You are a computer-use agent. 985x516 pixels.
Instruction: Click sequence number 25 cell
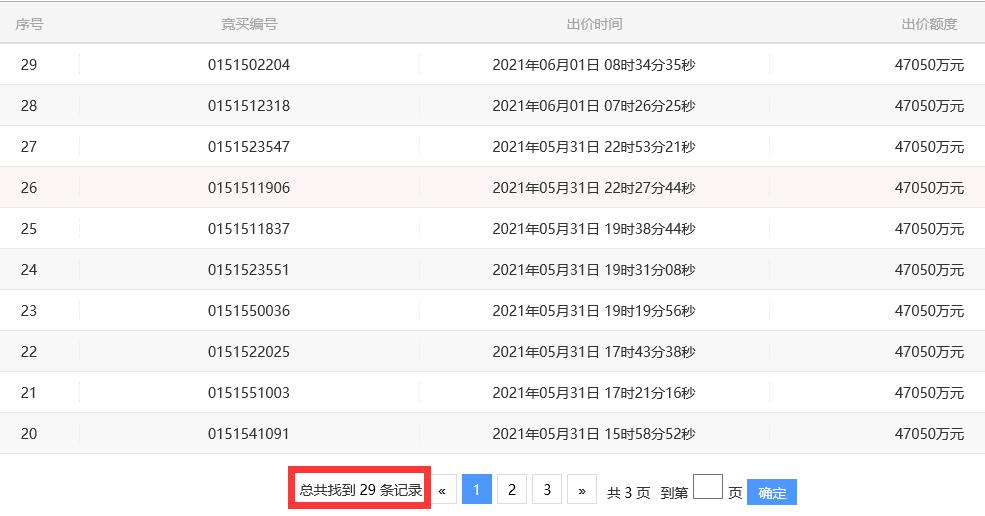point(29,228)
